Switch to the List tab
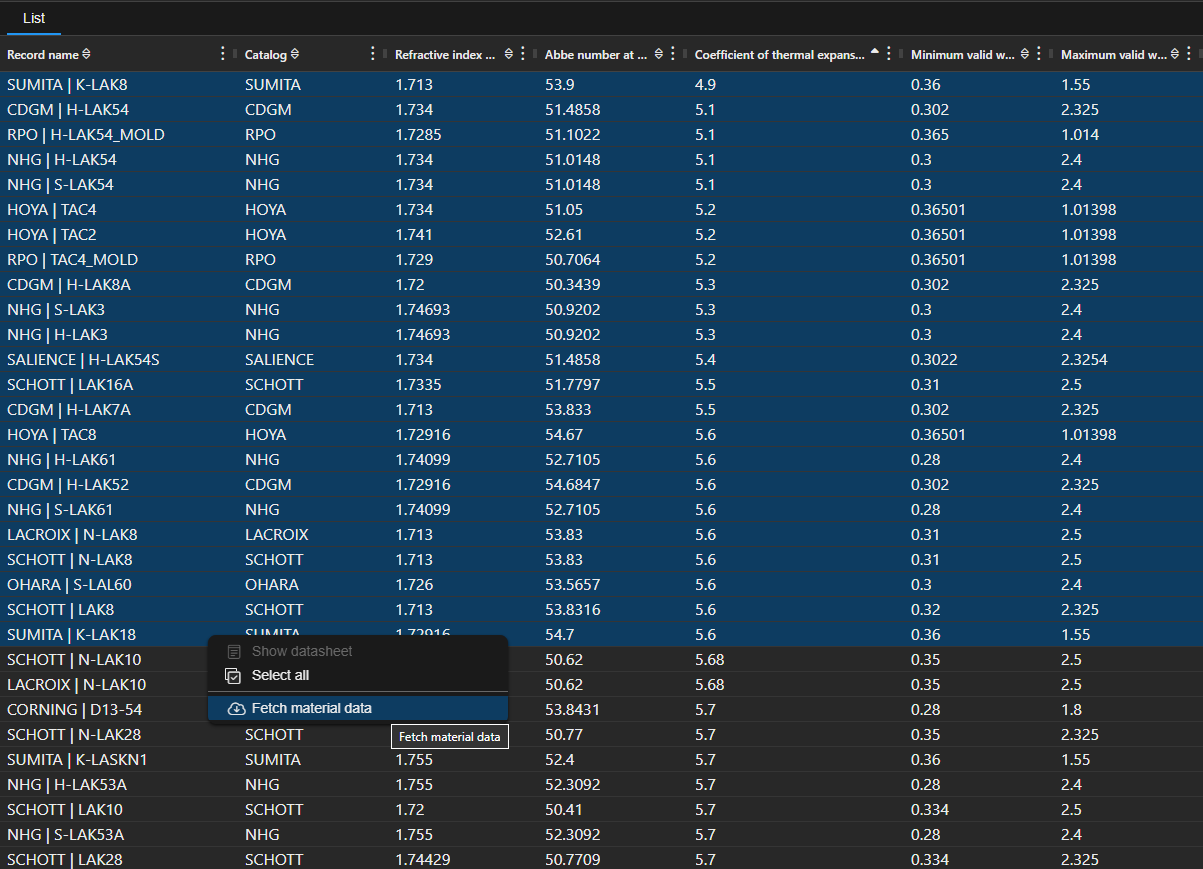 tap(34, 18)
